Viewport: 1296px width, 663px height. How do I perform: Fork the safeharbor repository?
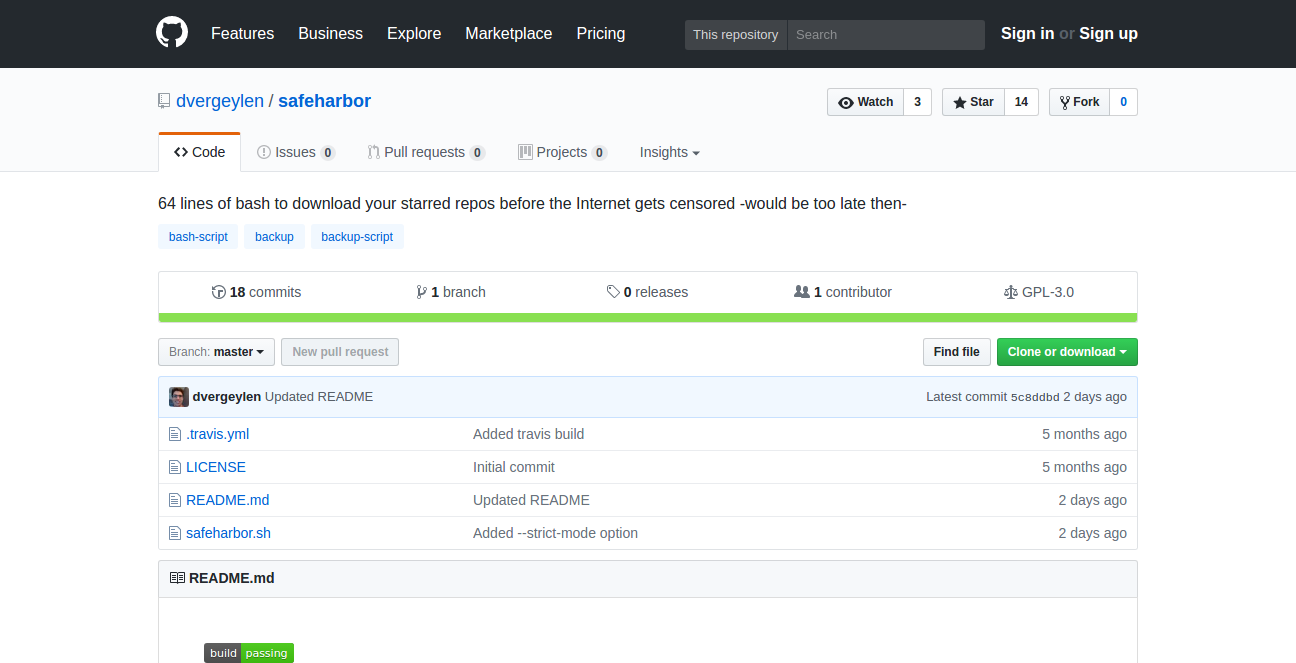[x=1080, y=102]
